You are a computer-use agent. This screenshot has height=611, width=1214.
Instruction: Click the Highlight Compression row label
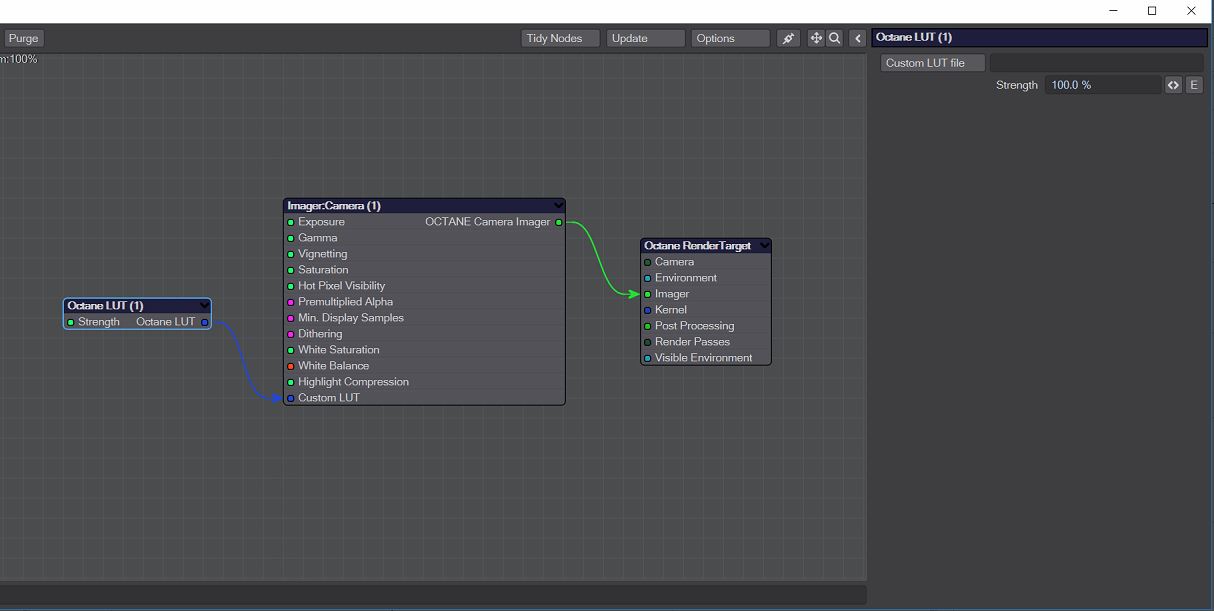354,382
